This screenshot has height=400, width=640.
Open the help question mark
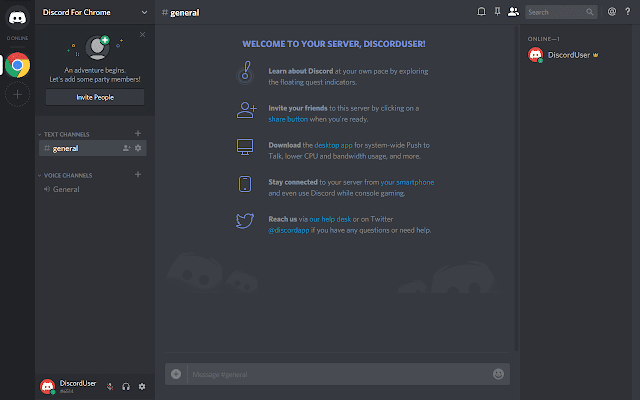pyautogui.click(x=628, y=12)
